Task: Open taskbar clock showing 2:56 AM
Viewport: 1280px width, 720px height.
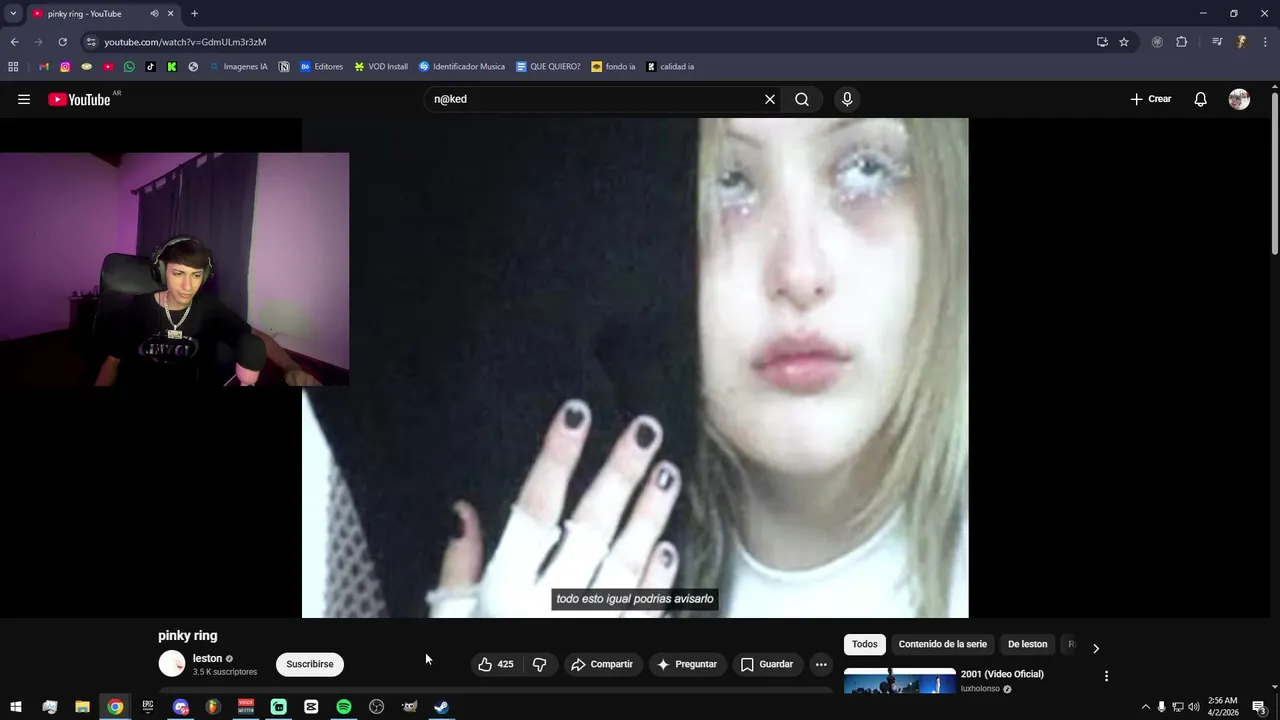Action: (1222, 707)
